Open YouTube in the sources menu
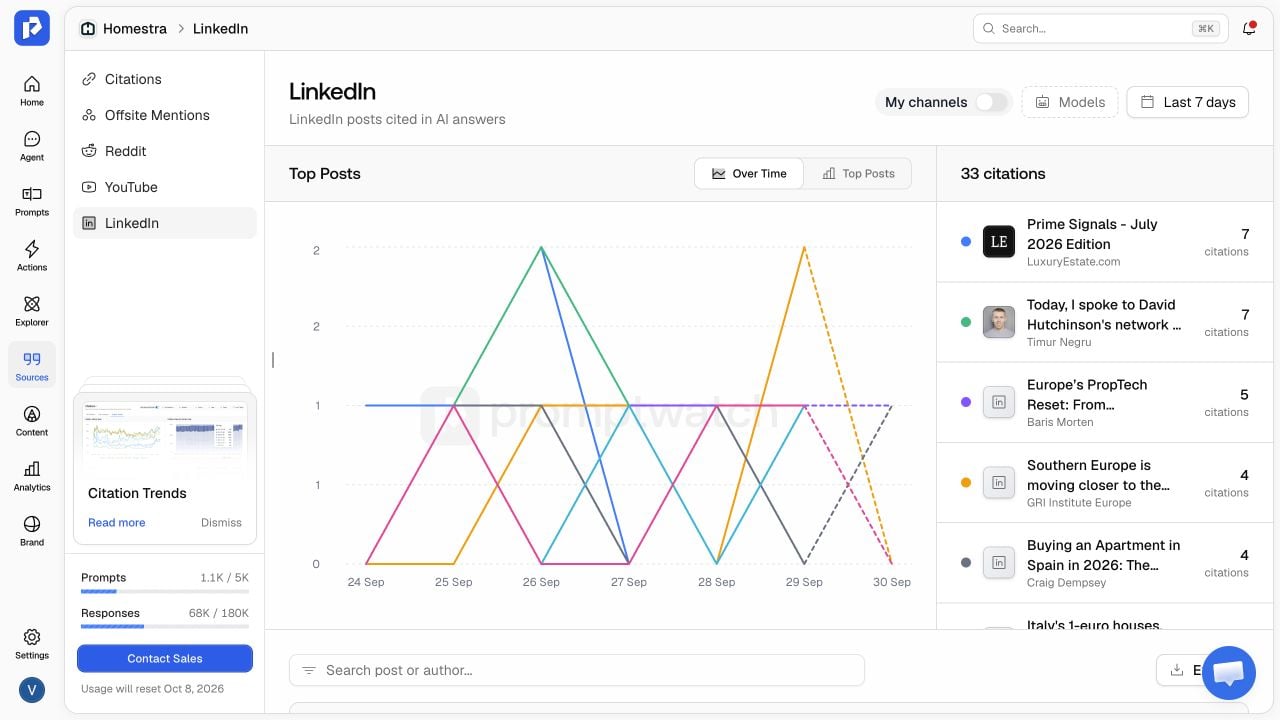 coord(165,187)
